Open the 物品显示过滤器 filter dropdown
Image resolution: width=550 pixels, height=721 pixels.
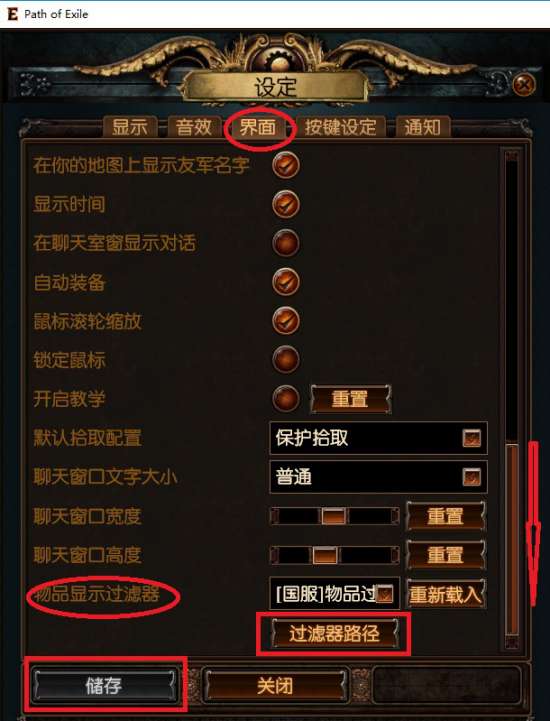tap(335, 594)
